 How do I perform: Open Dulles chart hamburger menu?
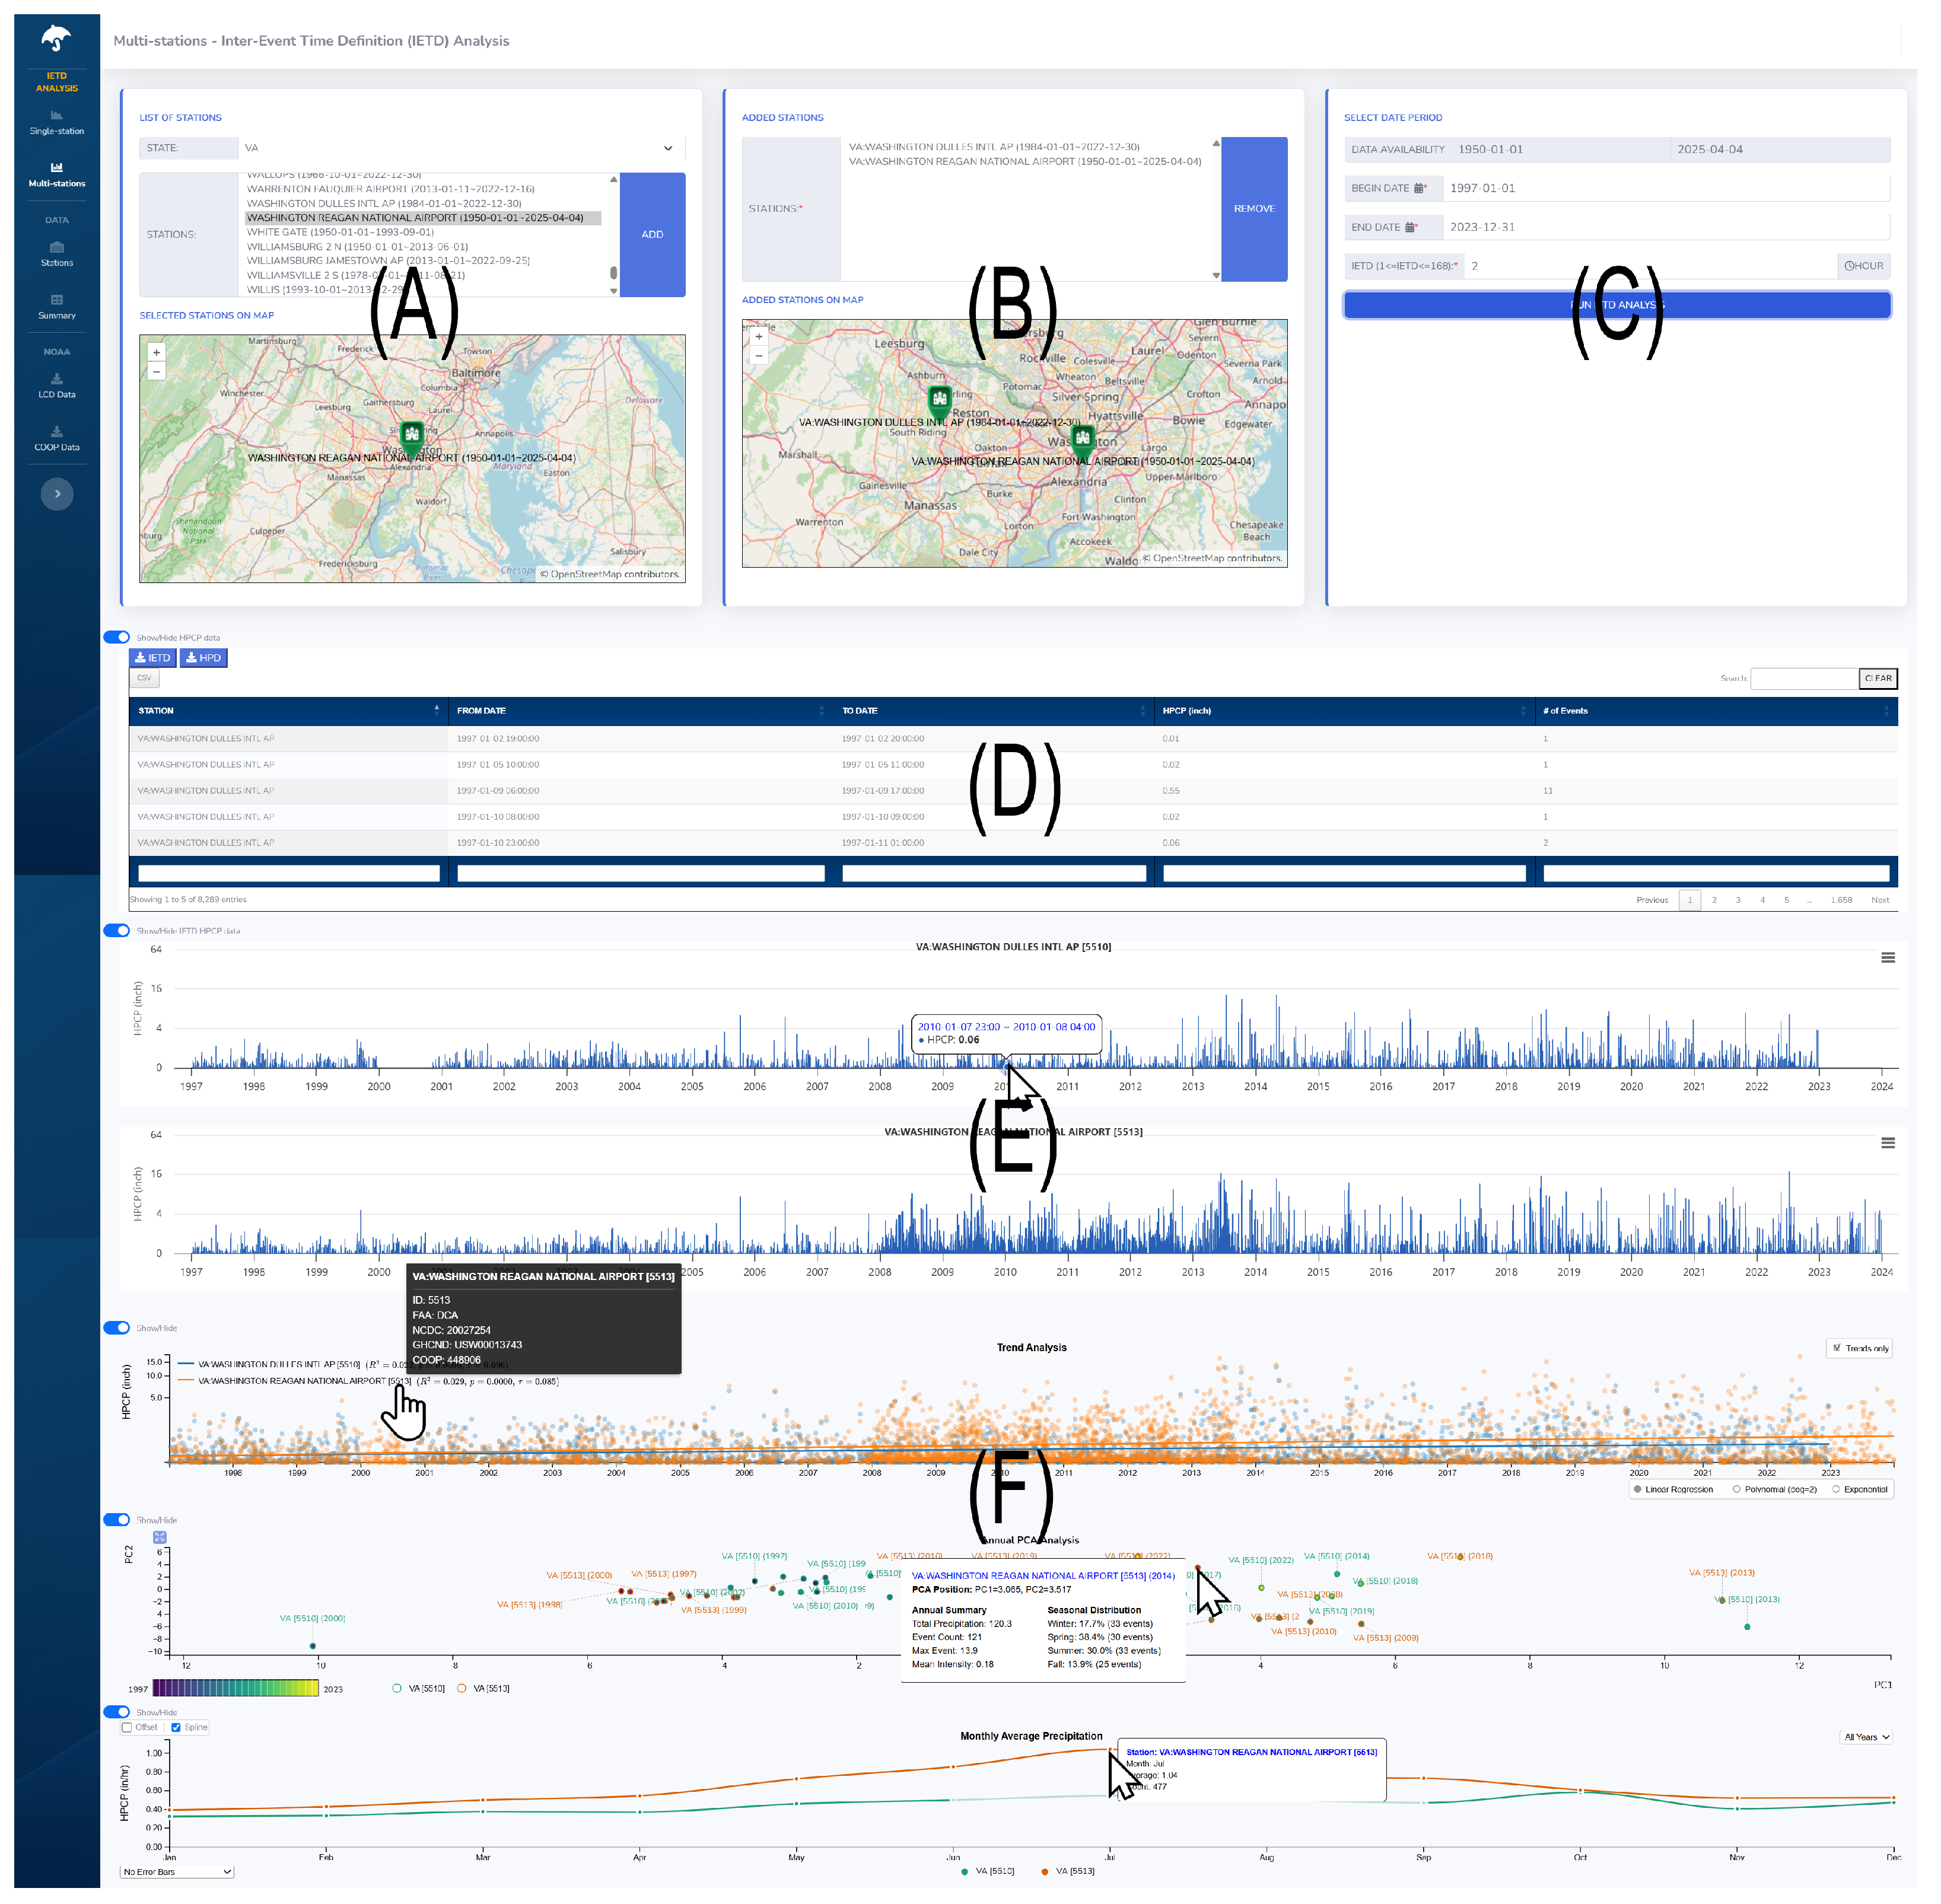point(1887,958)
